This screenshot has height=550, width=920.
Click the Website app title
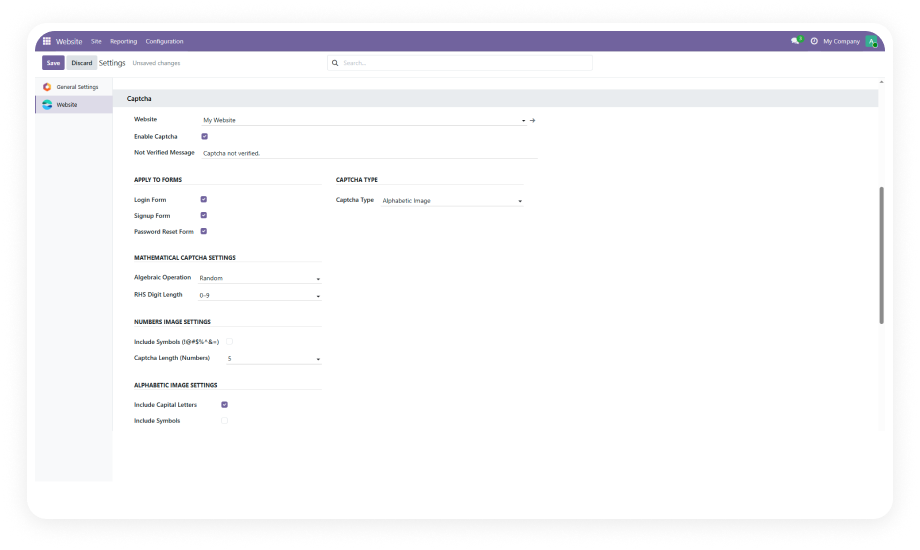69,42
